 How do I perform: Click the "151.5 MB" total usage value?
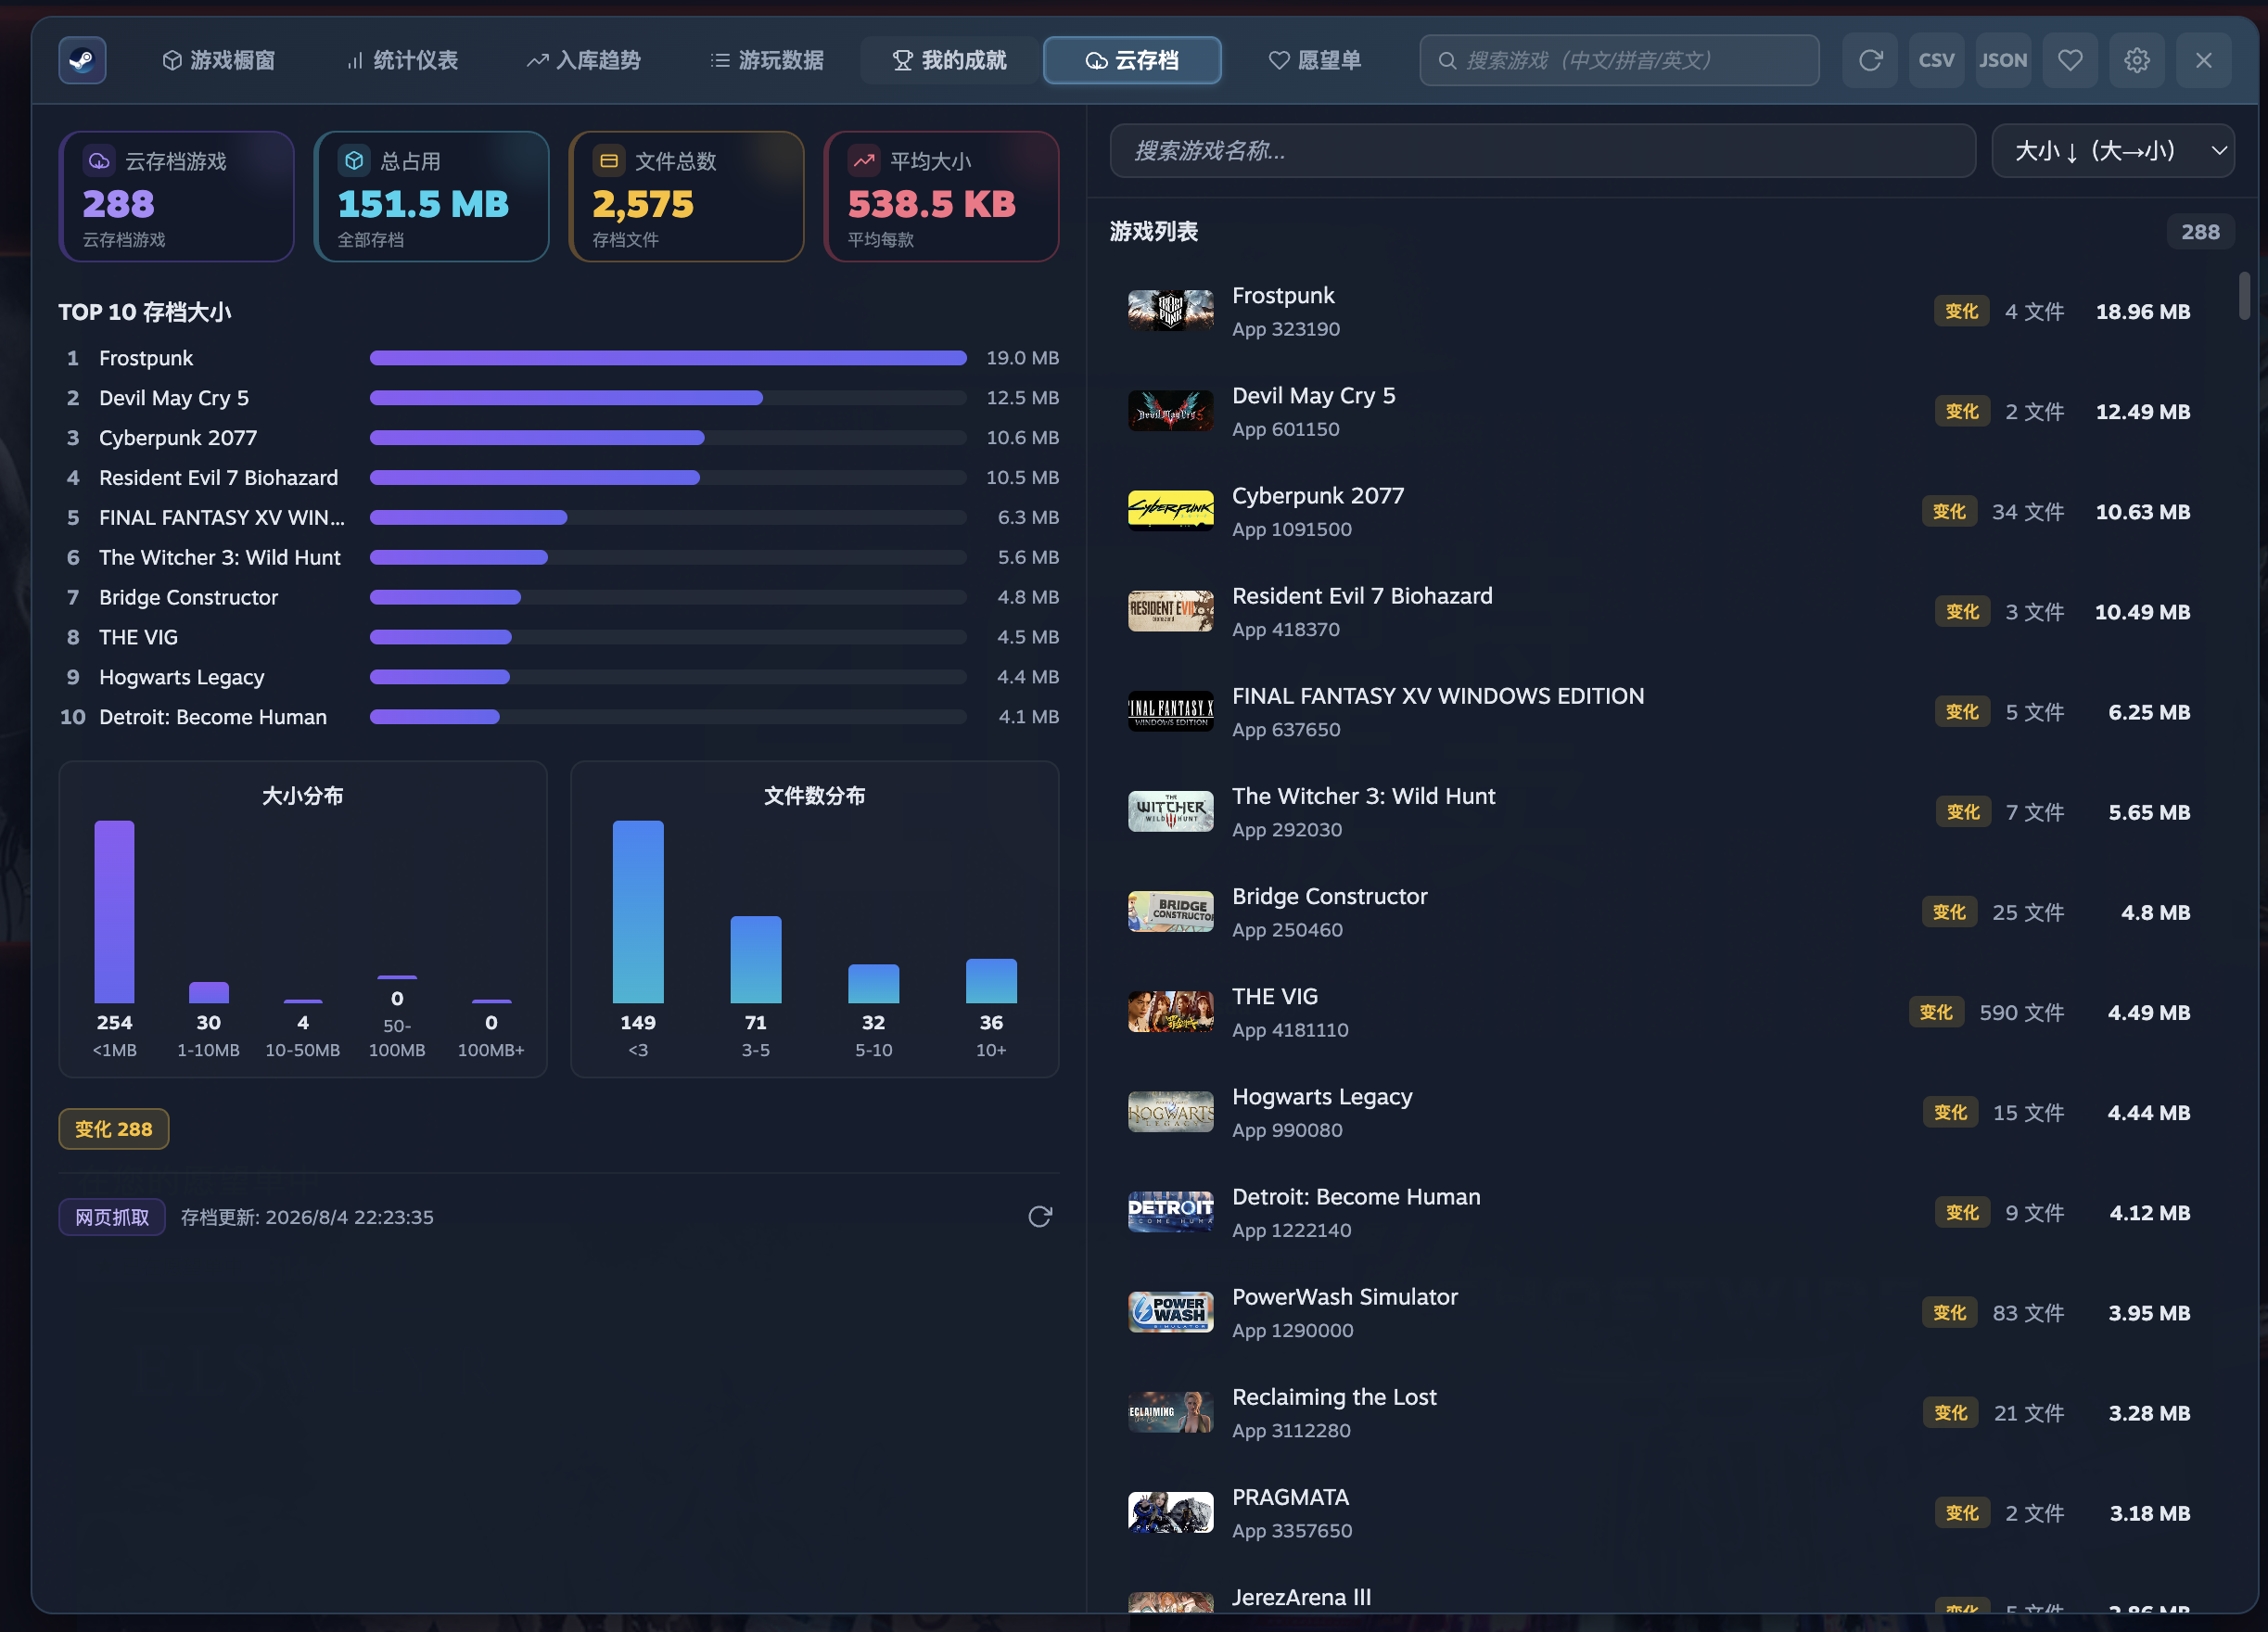[x=423, y=204]
